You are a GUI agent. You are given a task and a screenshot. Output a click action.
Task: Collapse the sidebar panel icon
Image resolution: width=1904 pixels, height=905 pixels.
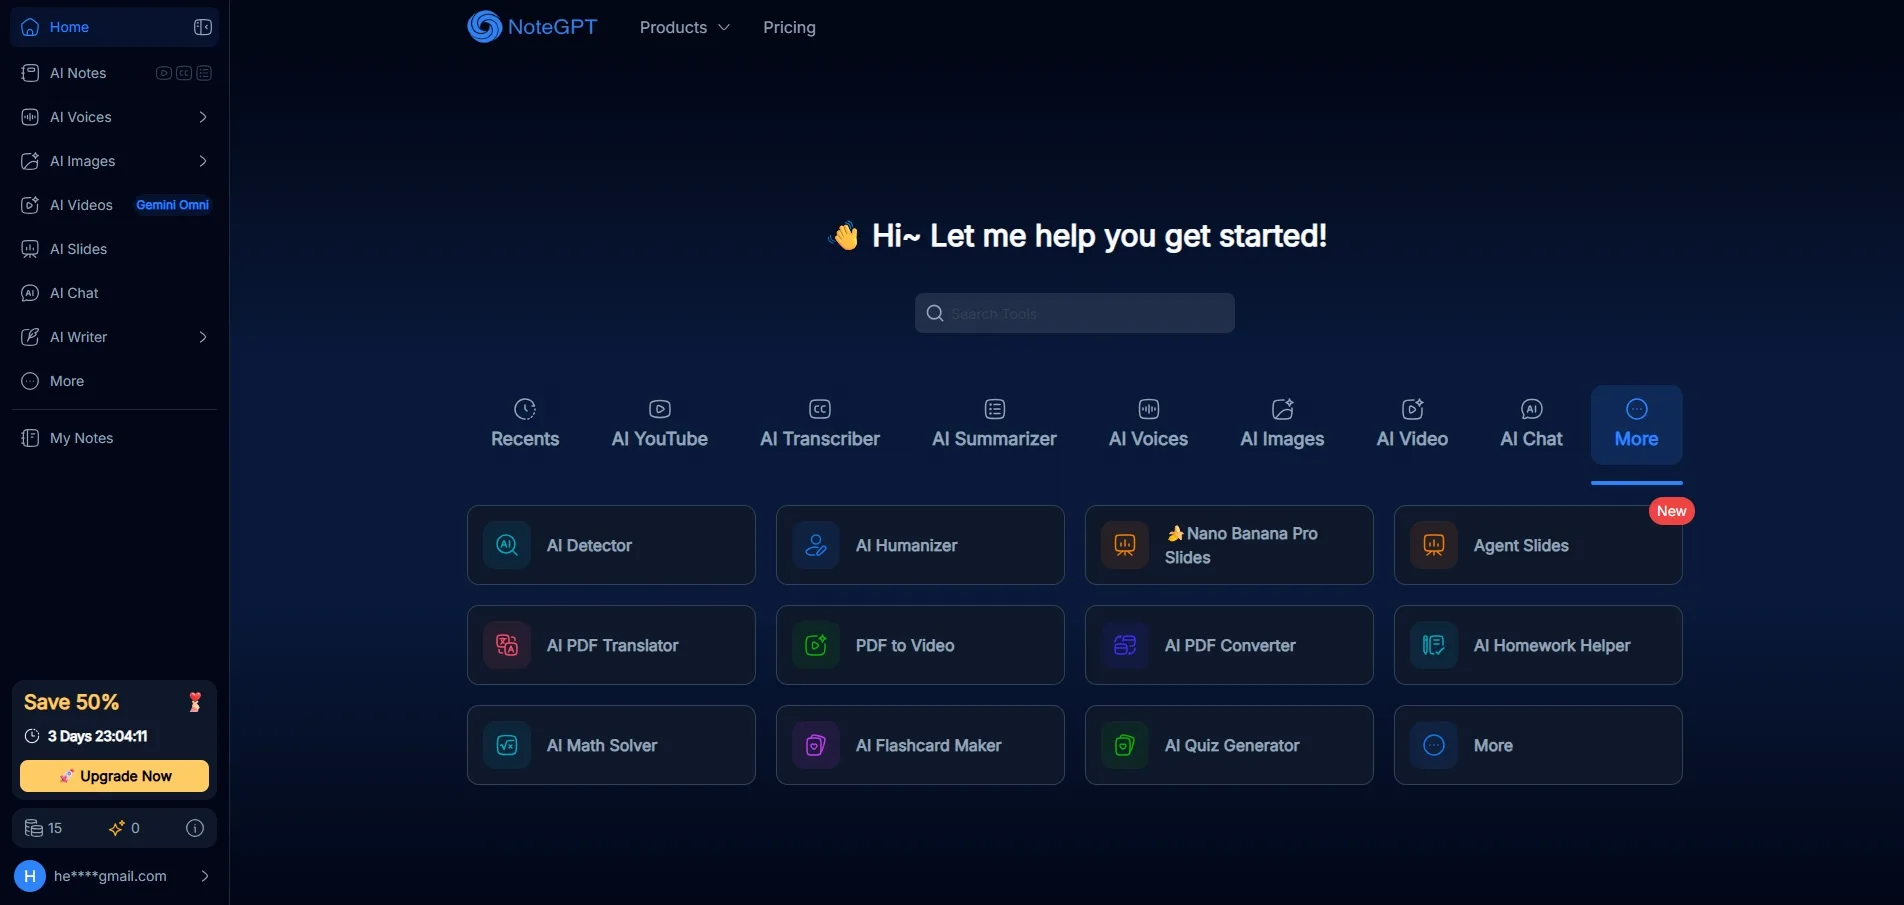coord(203,27)
